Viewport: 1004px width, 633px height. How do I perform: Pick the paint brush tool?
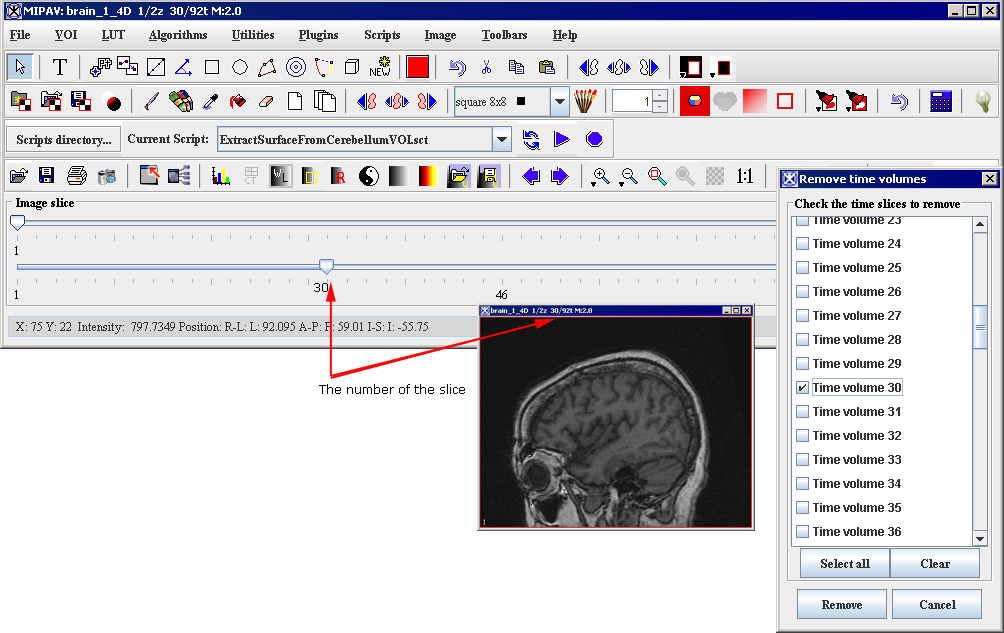tap(151, 102)
